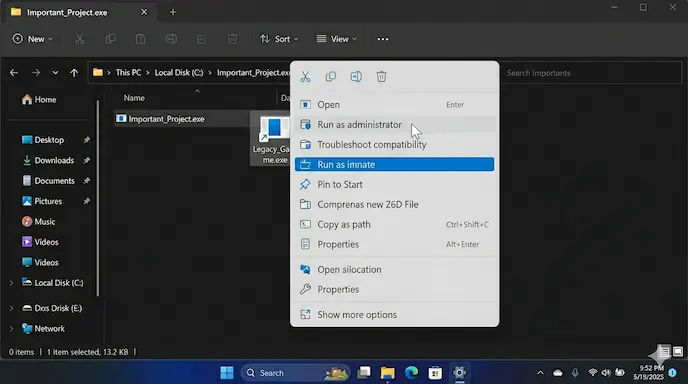Close the Important_Project.exe tab

pyautogui.click(x=144, y=12)
